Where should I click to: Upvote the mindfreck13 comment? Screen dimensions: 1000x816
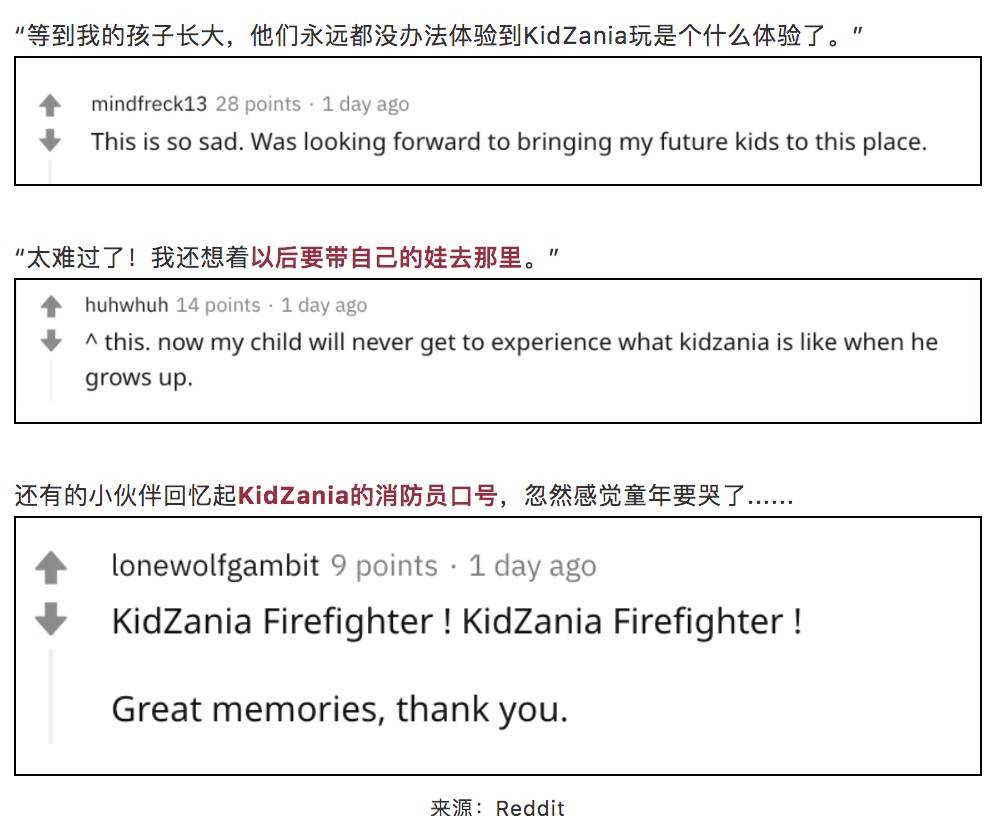coord(50,105)
